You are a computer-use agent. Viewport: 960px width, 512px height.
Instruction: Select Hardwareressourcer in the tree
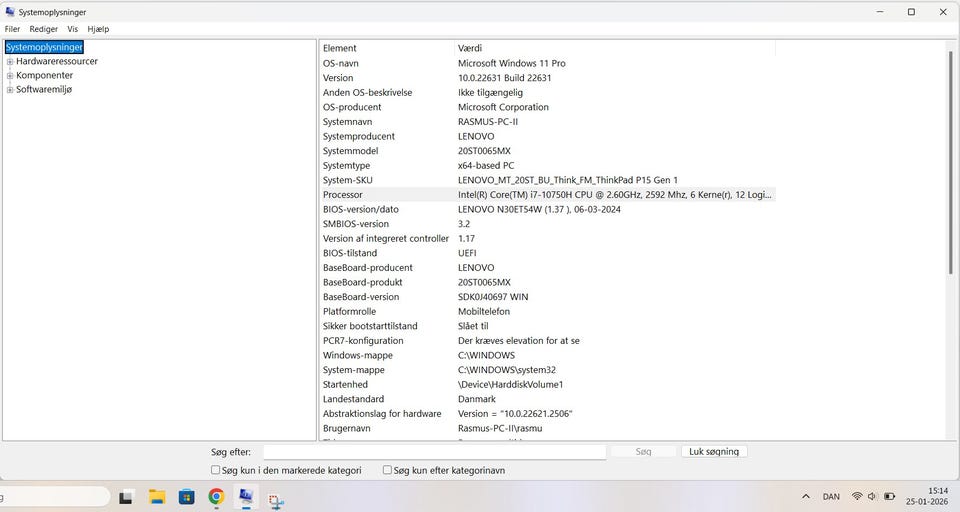(57, 61)
